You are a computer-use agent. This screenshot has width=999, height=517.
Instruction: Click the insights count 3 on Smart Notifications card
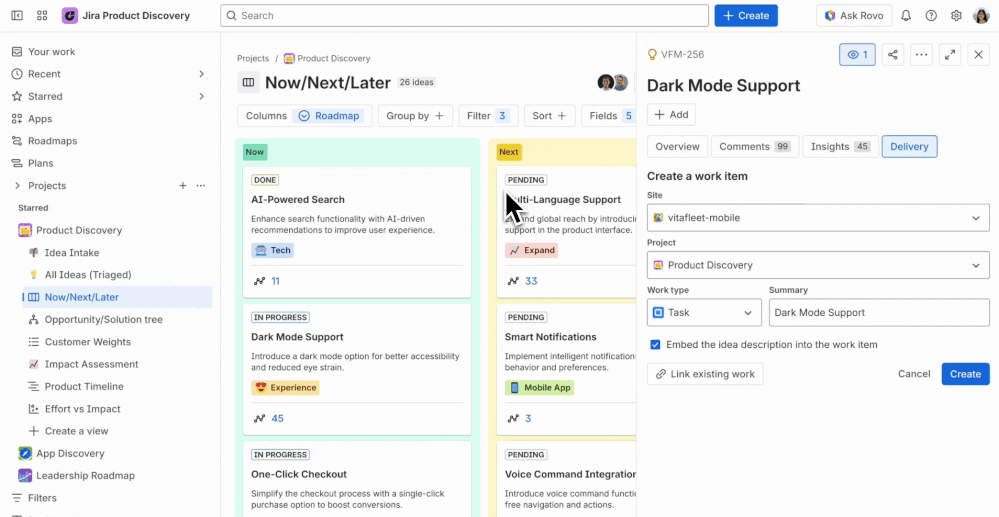coord(528,419)
